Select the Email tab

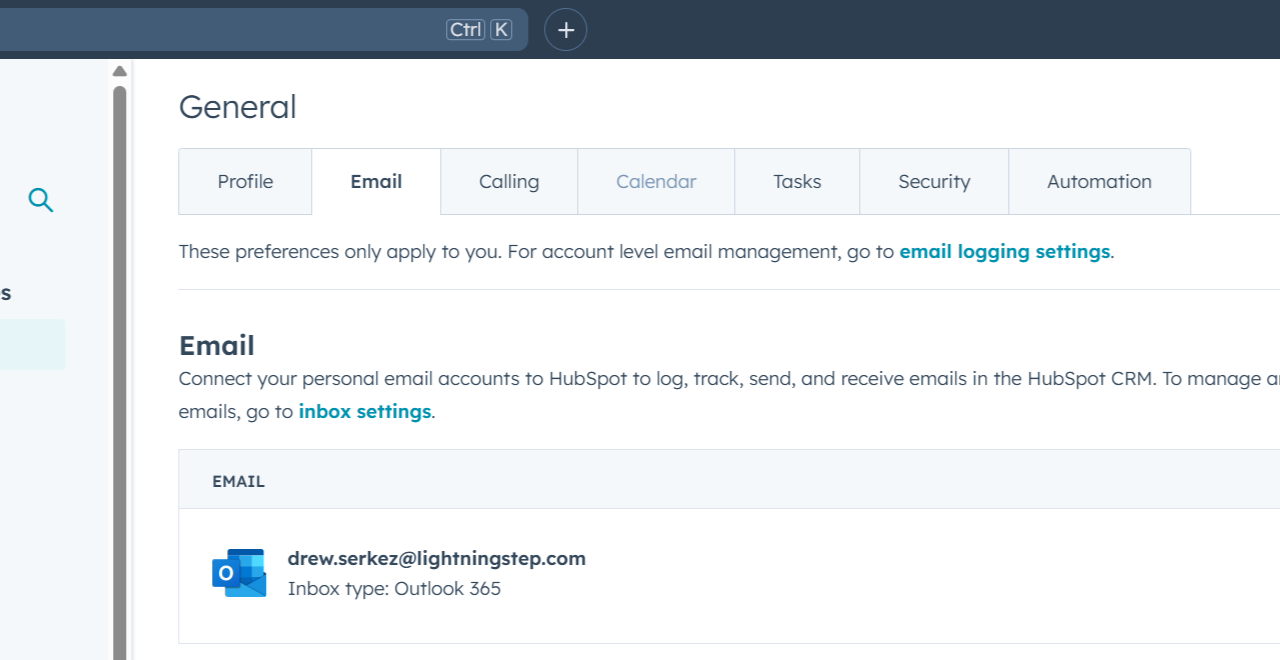pyautogui.click(x=376, y=181)
